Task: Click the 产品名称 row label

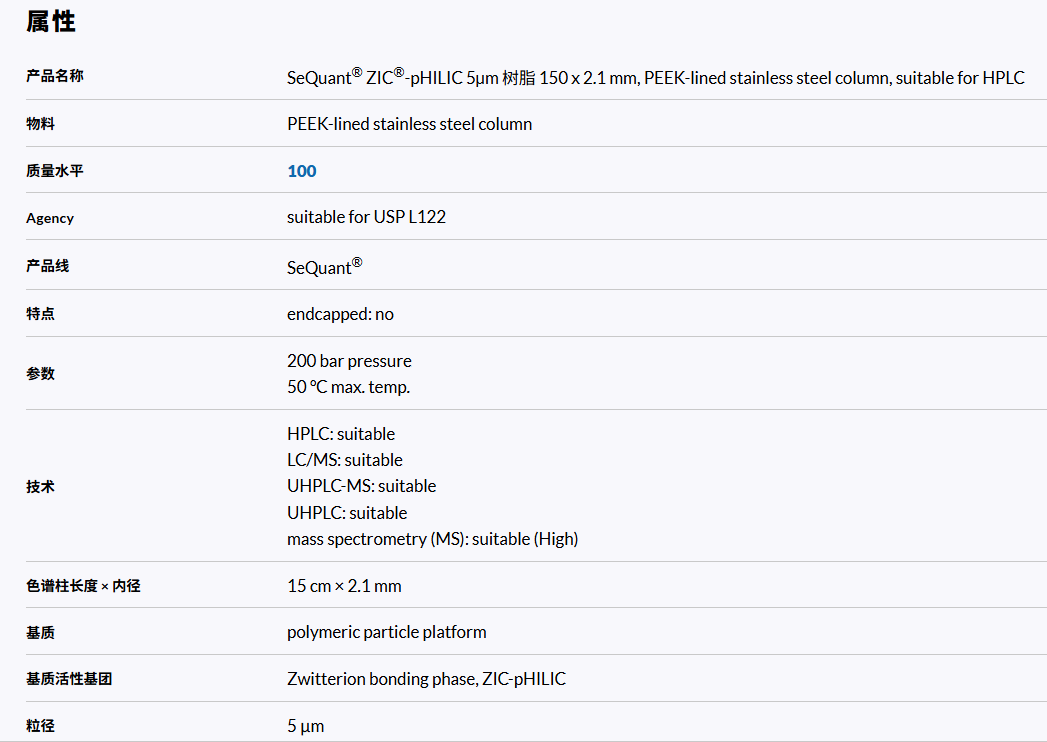Action: [55, 75]
